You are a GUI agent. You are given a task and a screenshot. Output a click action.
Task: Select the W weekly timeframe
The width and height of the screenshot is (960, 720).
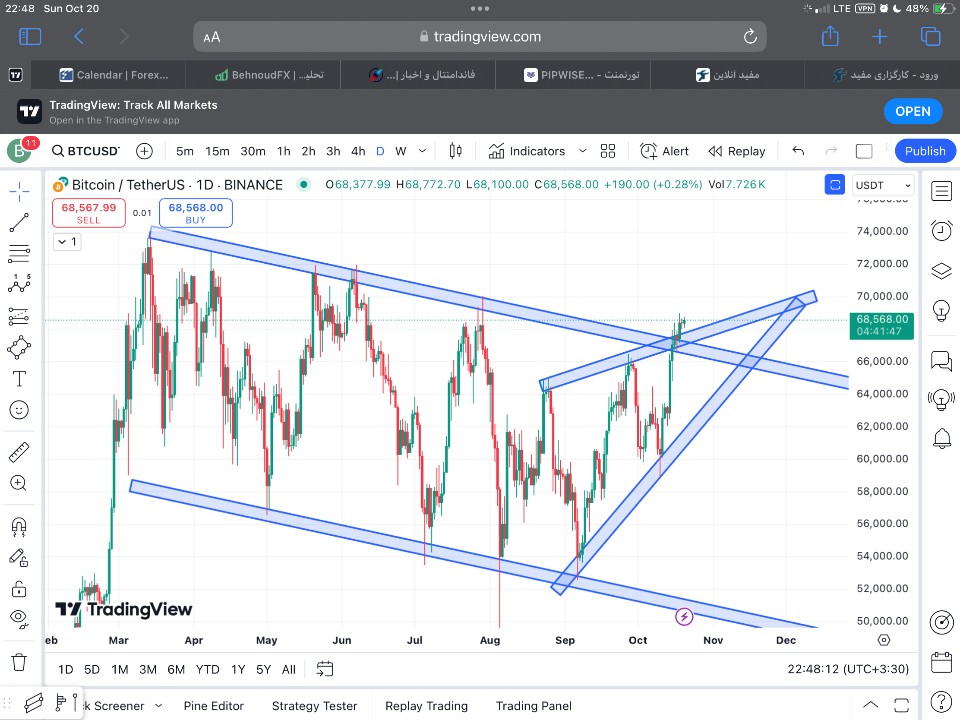400,151
